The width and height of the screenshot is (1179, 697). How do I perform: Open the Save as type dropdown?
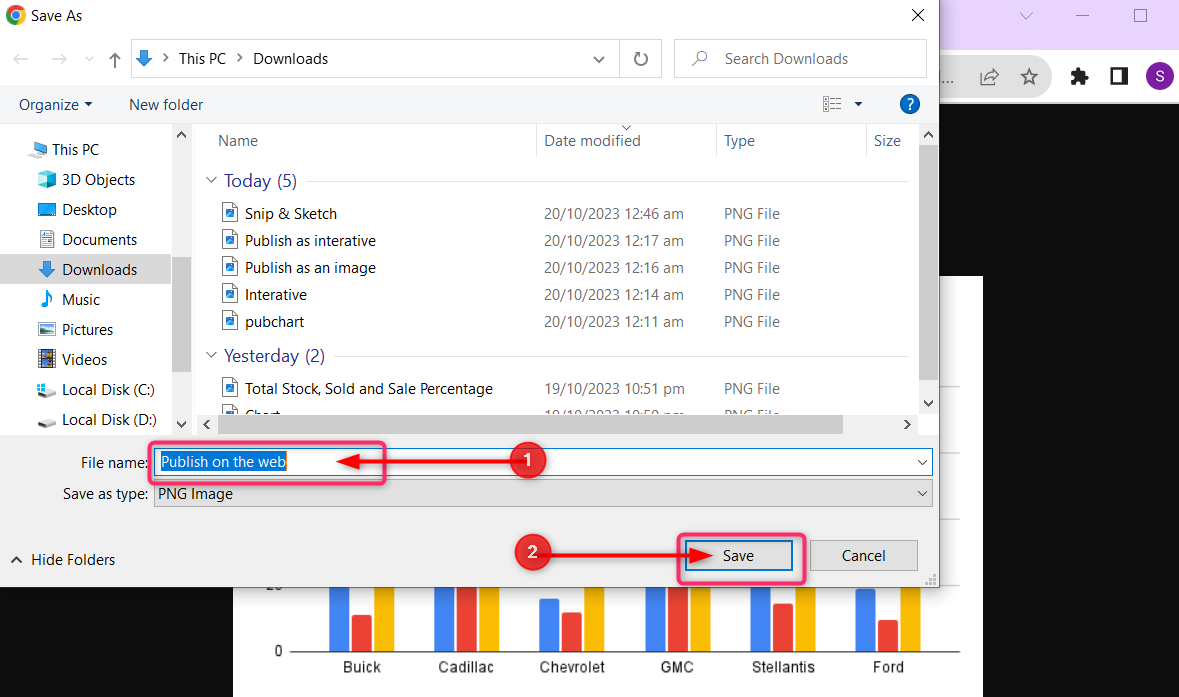(542, 493)
